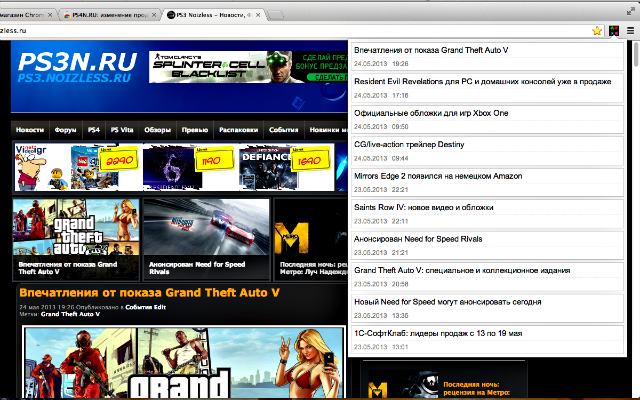Image resolution: width=640 pixels, height=400 pixels.
Task: Open 'Mirrors Edge 2' Amazon news item
Action: point(438,176)
